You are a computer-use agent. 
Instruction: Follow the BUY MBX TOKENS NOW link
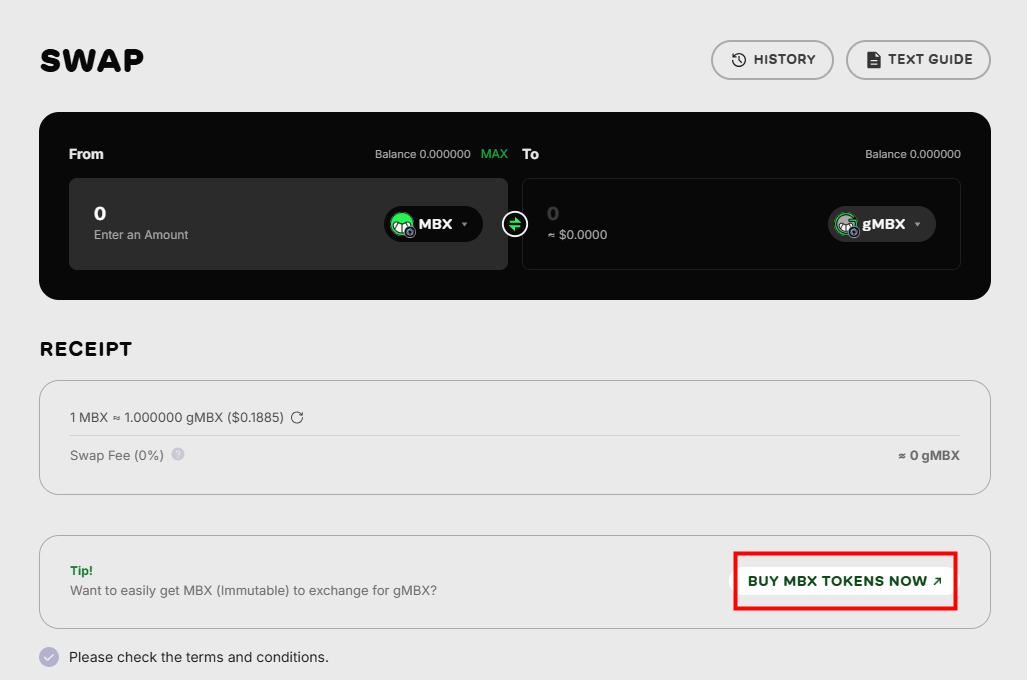[x=837, y=581]
